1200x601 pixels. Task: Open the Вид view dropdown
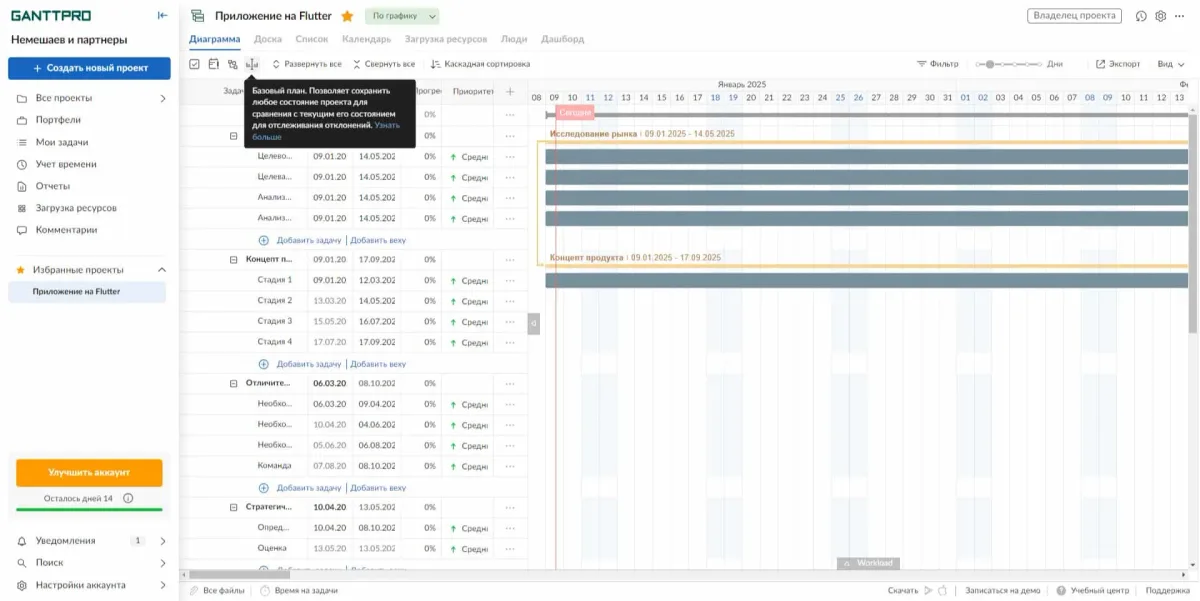pos(1170,64)
